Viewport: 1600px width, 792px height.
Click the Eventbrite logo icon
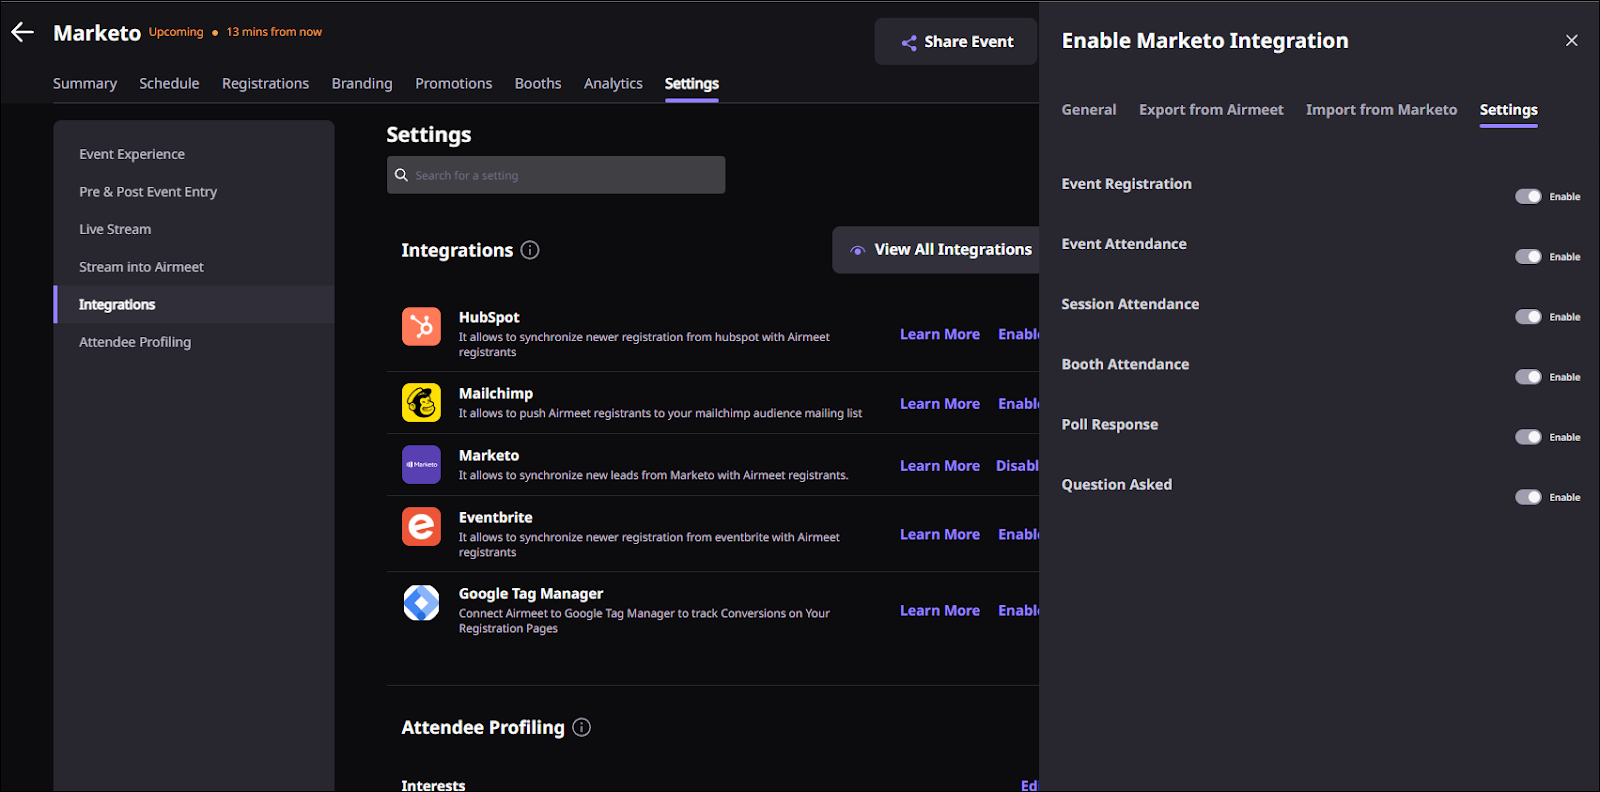pyautogui.click(x=421, y=526)
